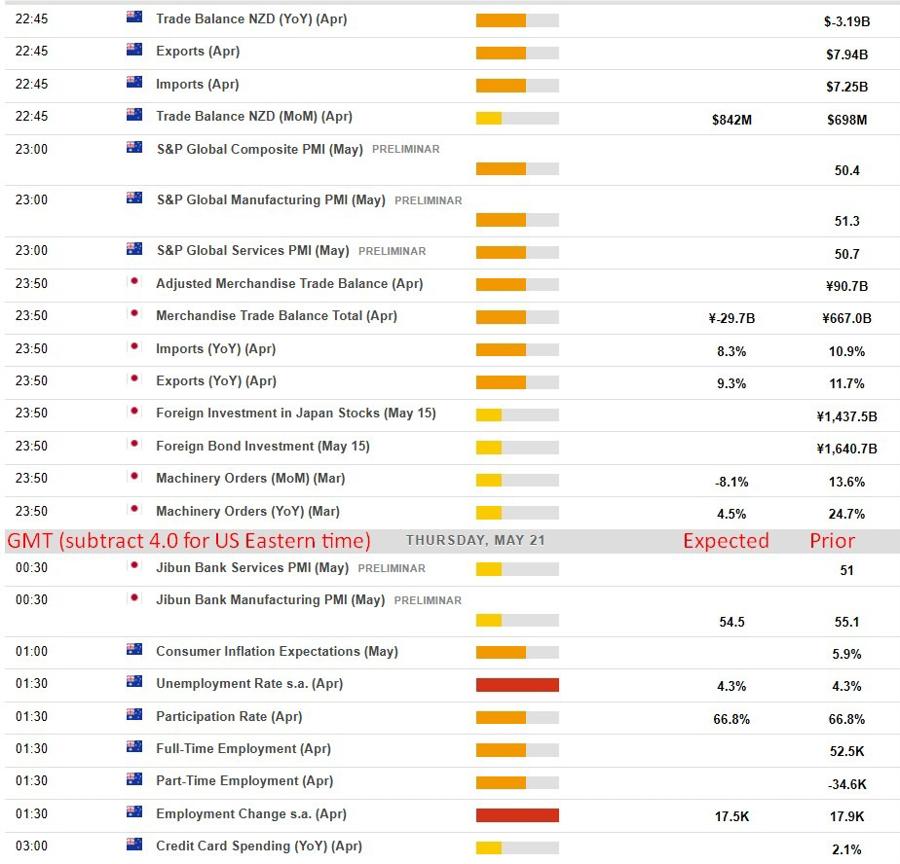Click expected value -8.1%
Image resolution: width=900 pixels, height=864 pixels.
(731, 482)
